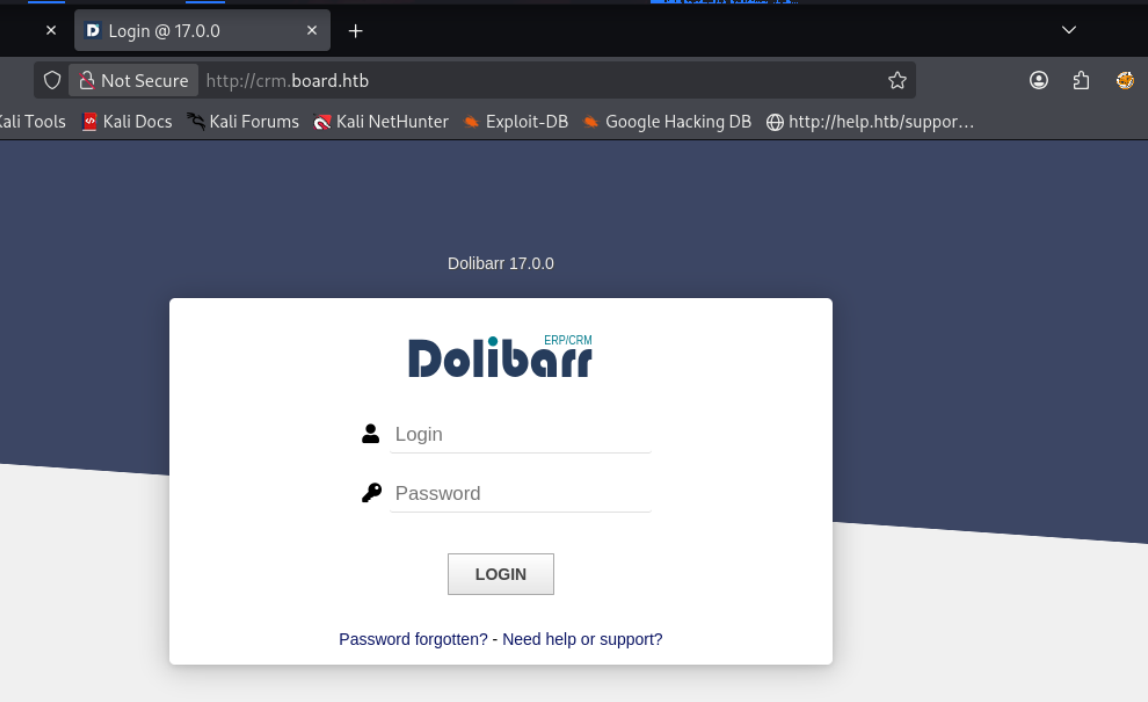Open the Not Secure site information
Viewport: 1148px width, 702px height.
[x=134, y=81]
